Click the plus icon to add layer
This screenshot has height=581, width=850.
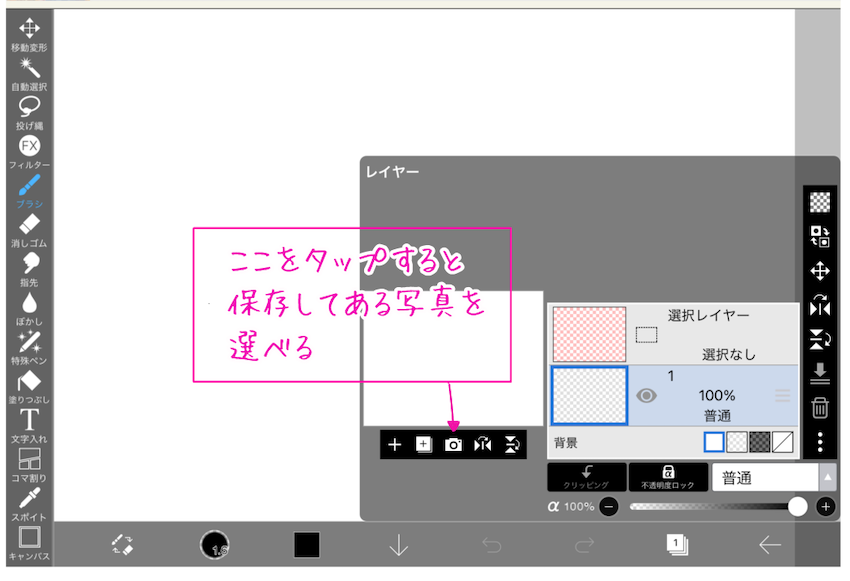[394, 445]
